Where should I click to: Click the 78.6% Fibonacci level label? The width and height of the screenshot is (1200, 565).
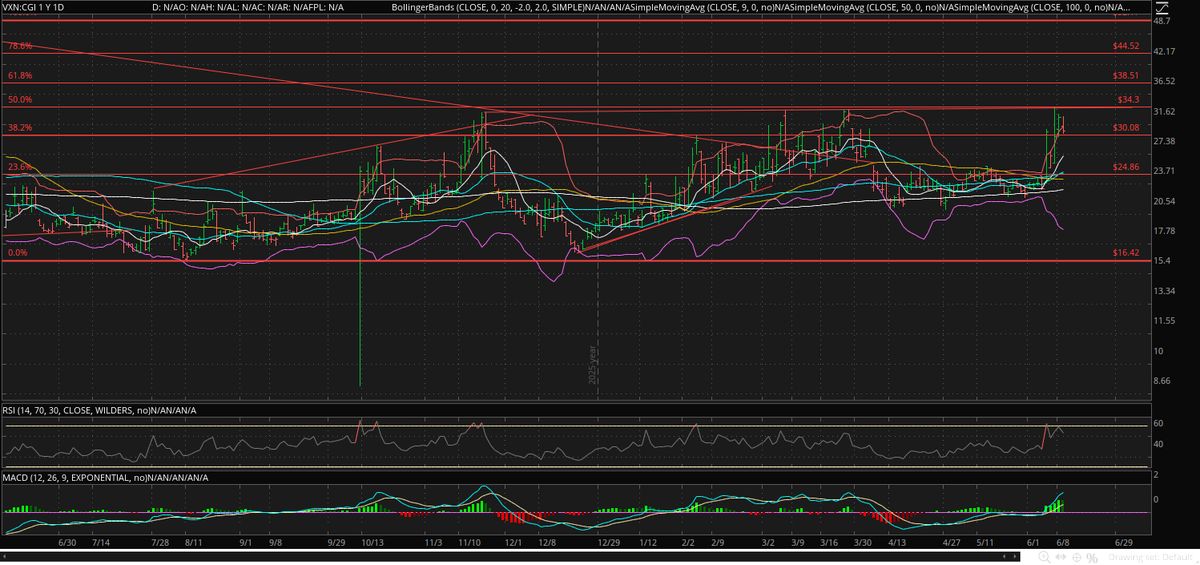click(18, 46)
